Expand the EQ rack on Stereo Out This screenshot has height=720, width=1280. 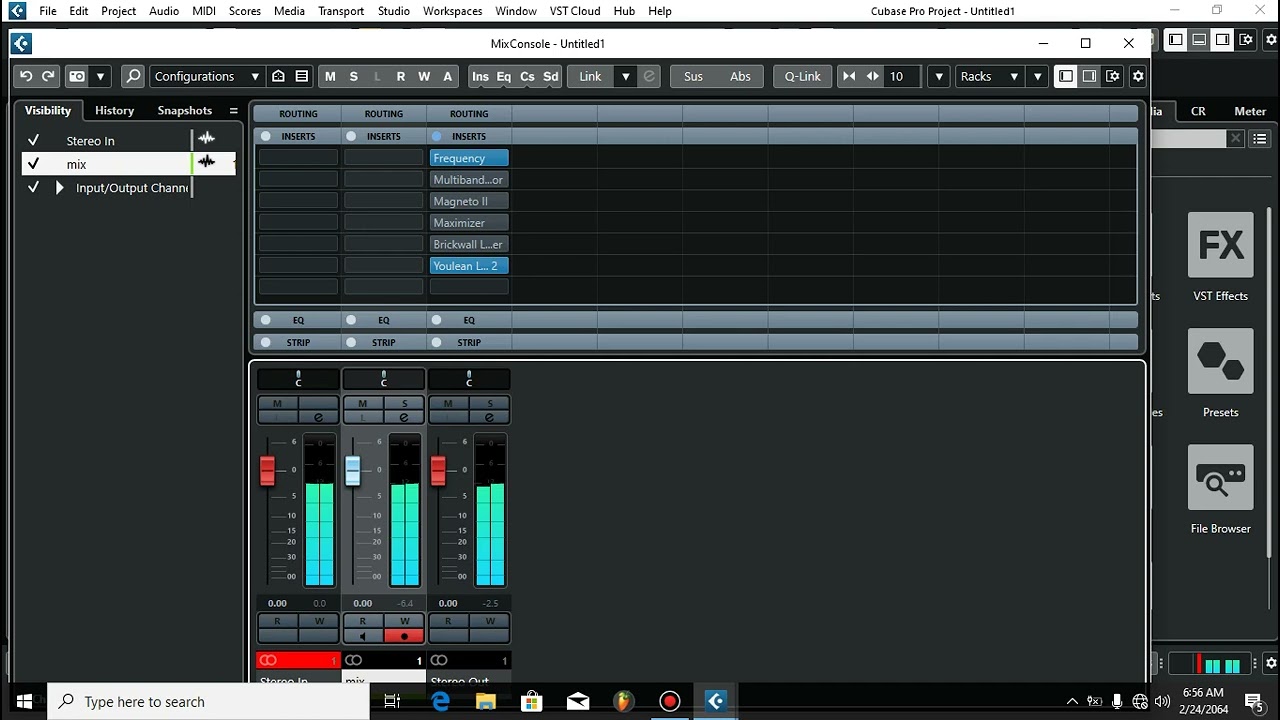coord(469,320)
